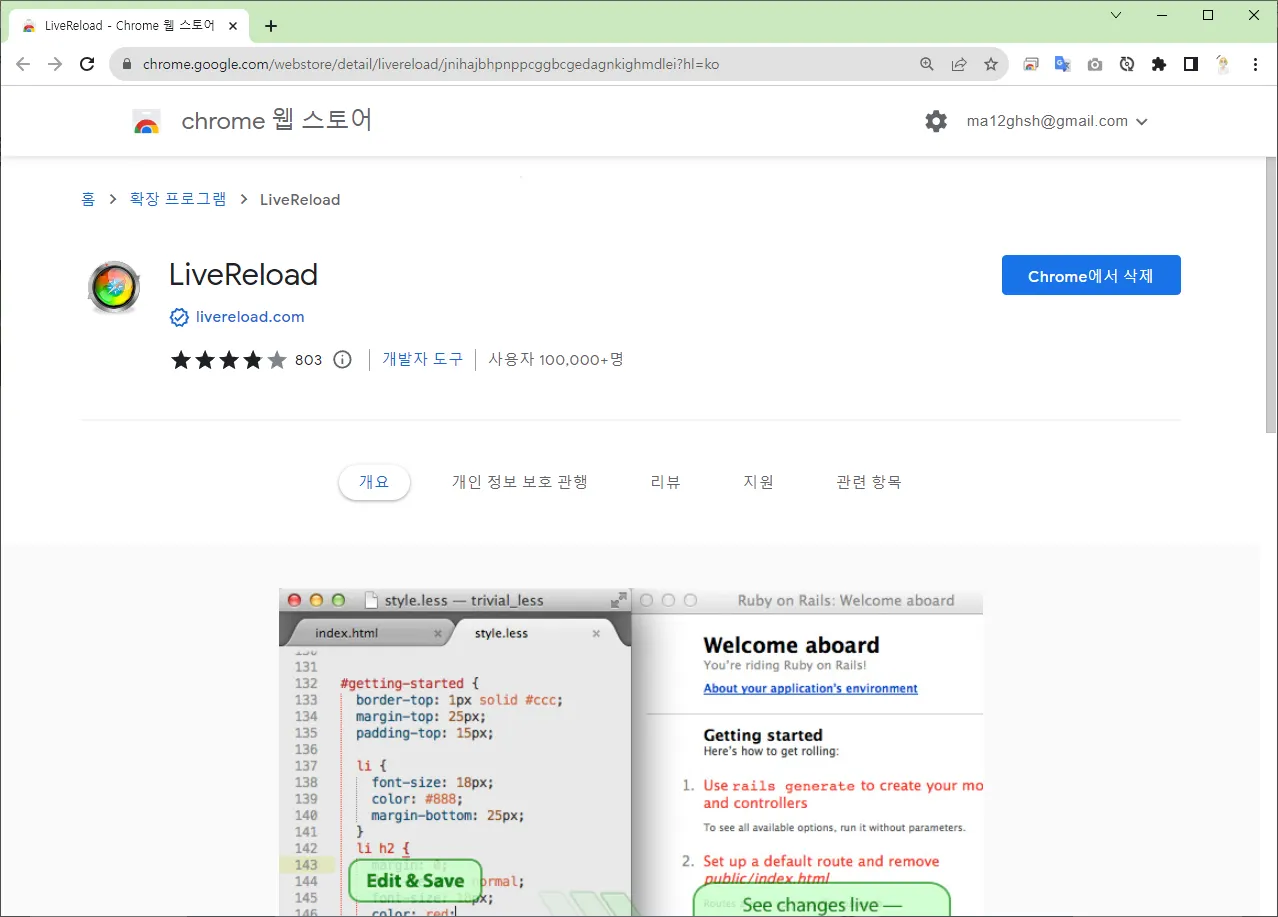This screenshot has width=1278, height=917.
Task: Click the camera screenshot extension
Action: [x=1095, y=64]
